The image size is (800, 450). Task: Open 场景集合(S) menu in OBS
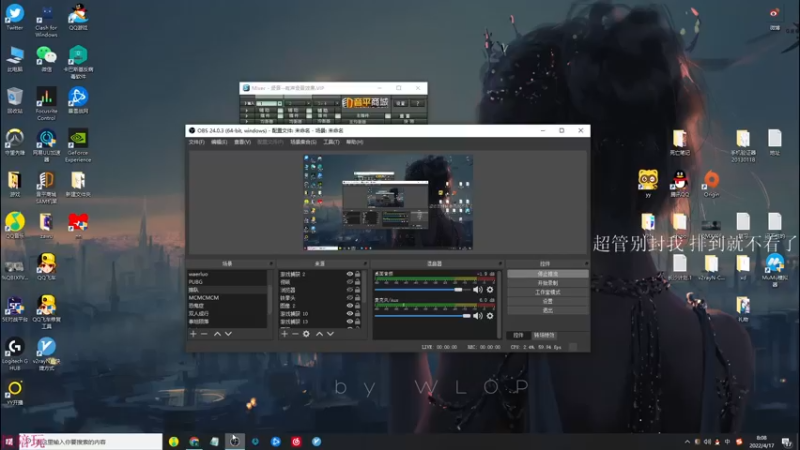click(x=303, y=142)
